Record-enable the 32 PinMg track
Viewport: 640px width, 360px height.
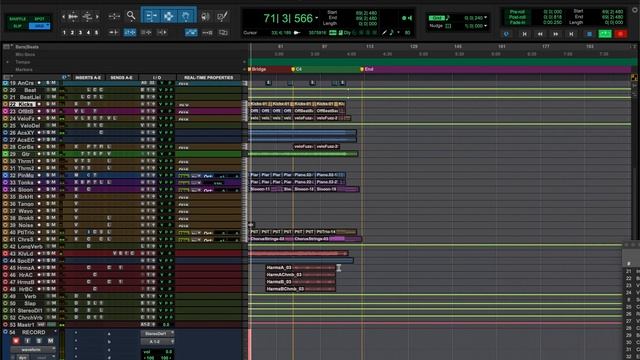coord(39,175)
